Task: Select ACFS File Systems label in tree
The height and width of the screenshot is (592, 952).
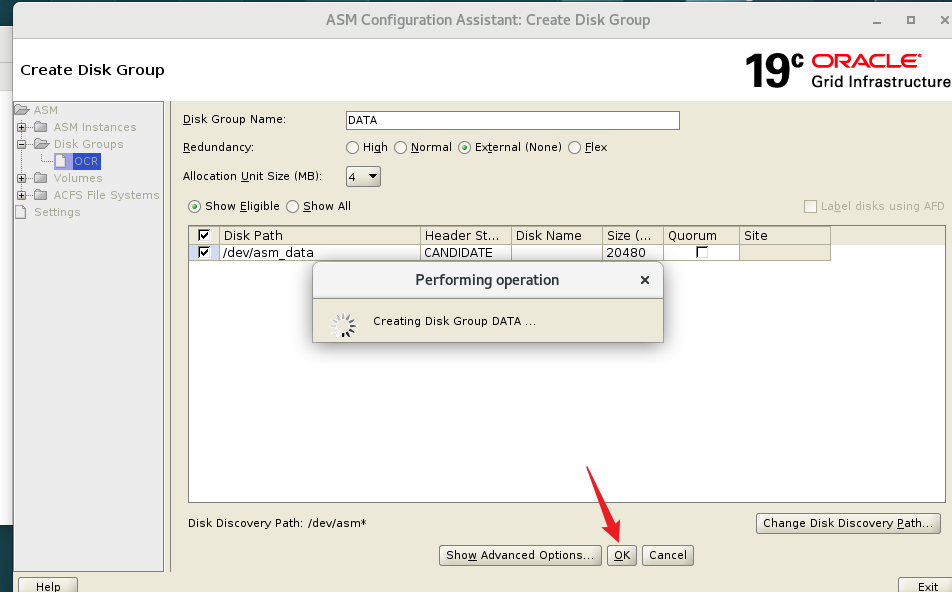Action: click(106, 195)
